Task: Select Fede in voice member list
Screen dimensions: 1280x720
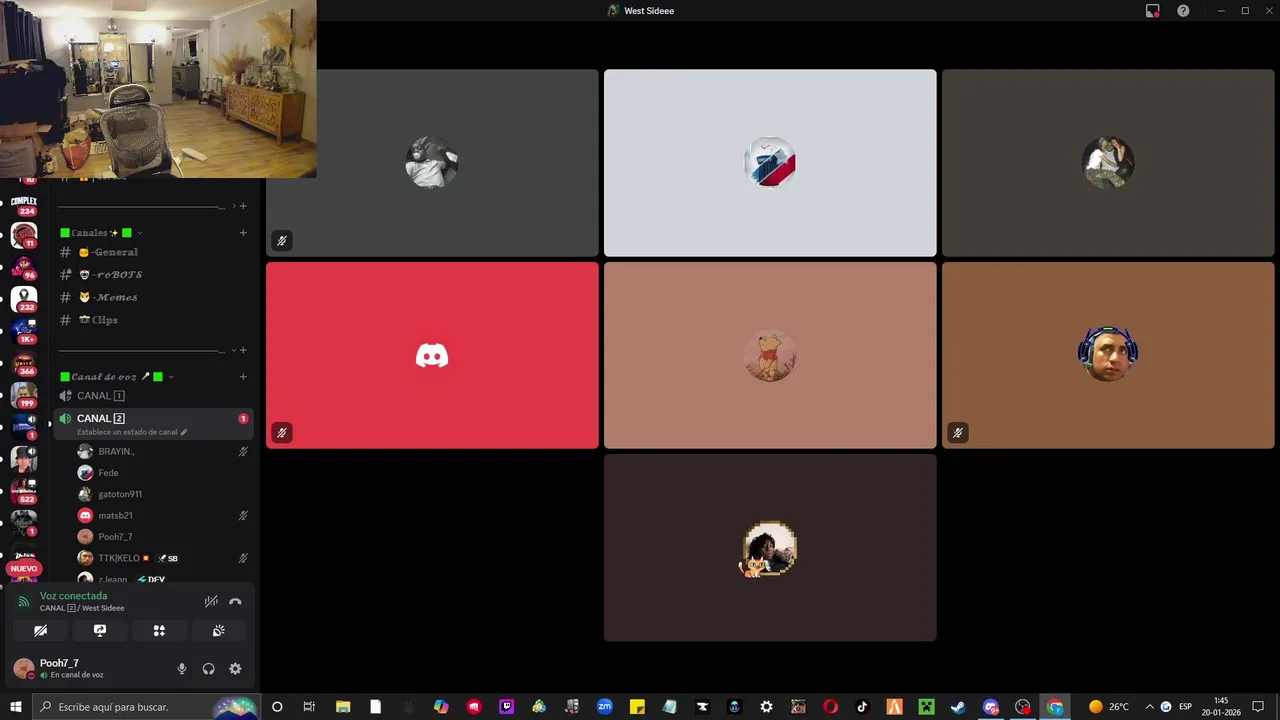Action: coord(163,473)
